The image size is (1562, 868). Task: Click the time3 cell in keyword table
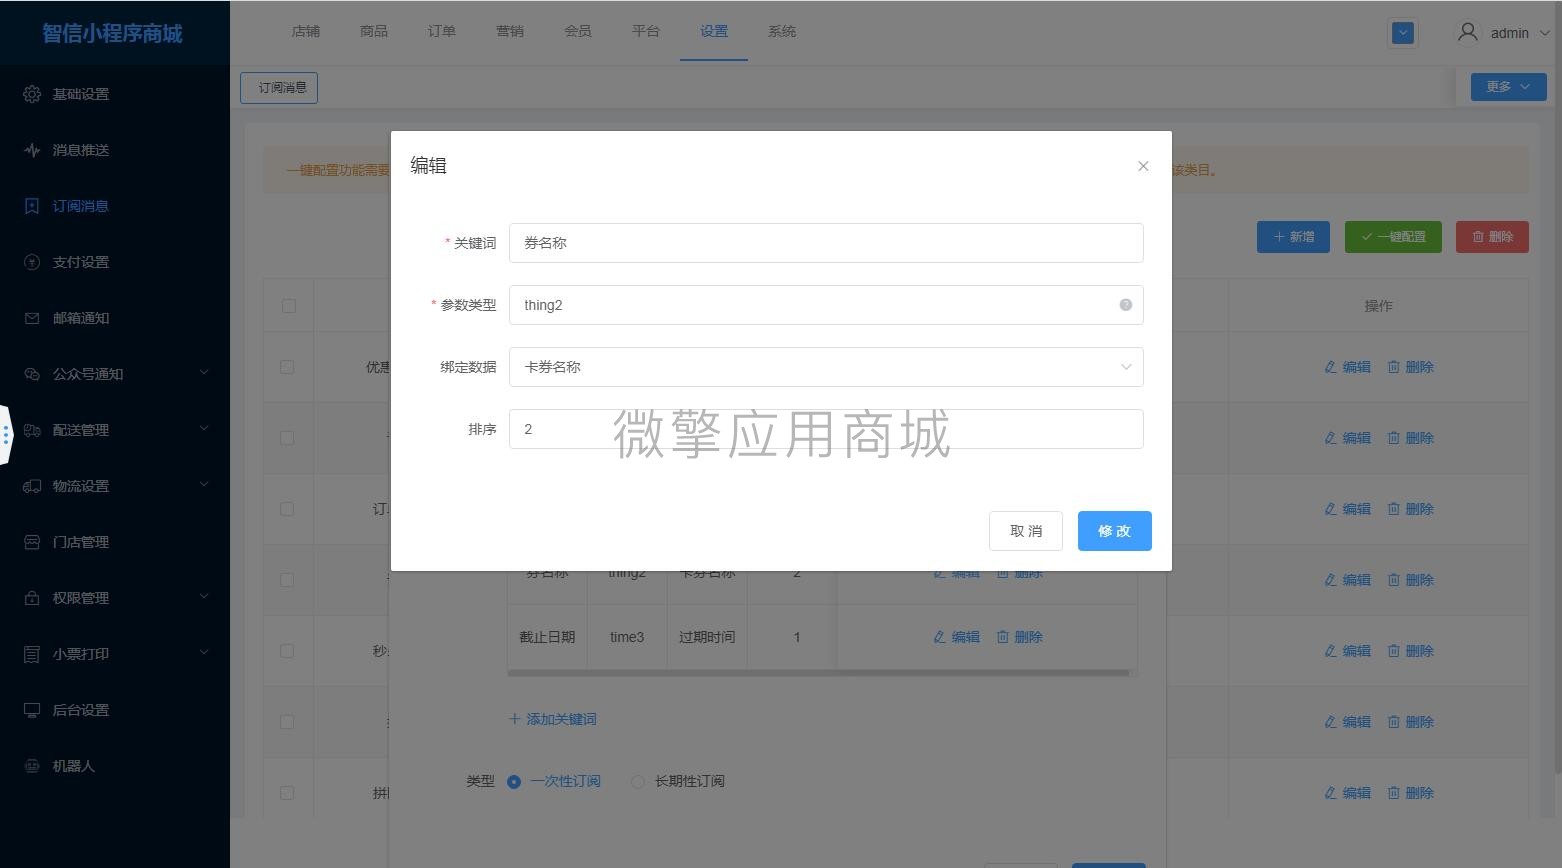pyautogui.click(x=627, y=637)
